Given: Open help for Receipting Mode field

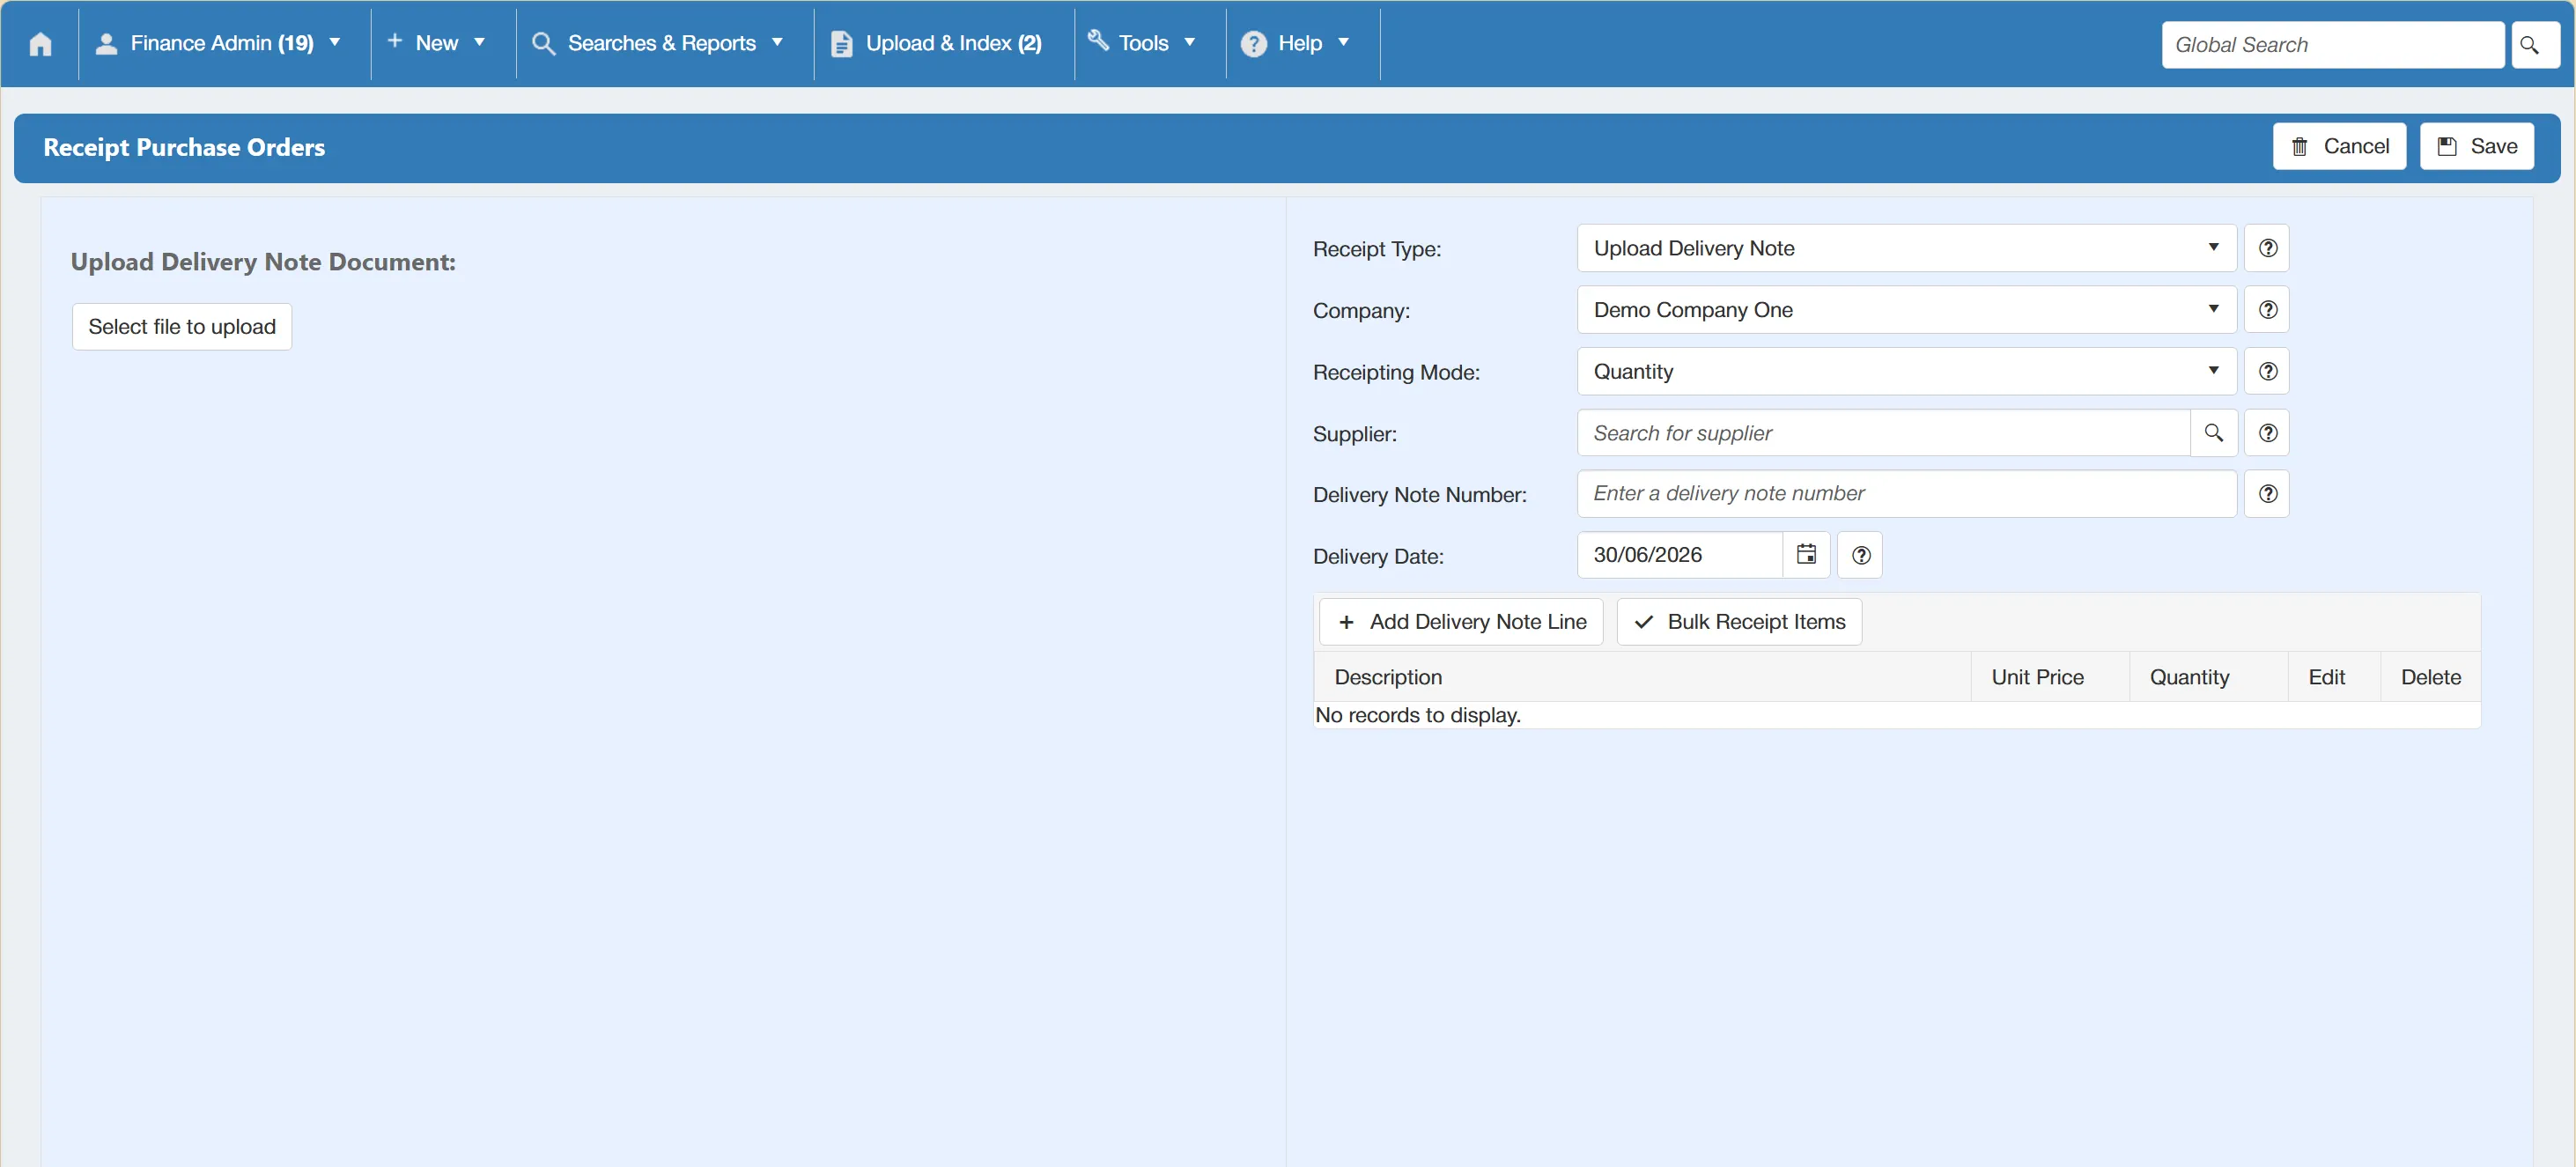Looking at the screenshot, I should 2267,371.
